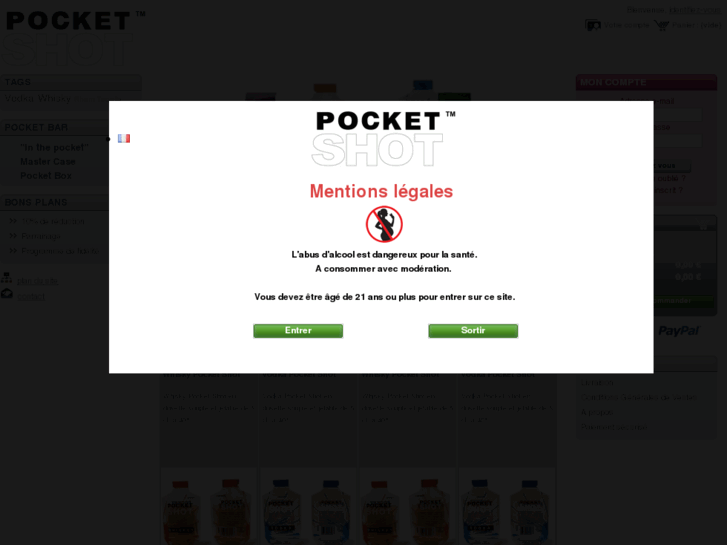
Task: Click the Pocket Shot logo in the dialog
Action: 384,139
